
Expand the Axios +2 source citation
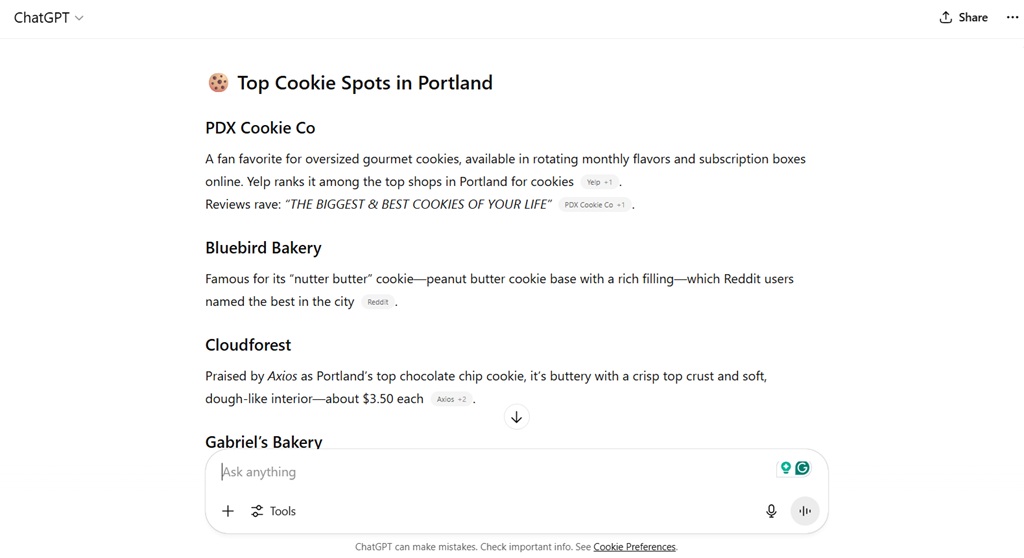pos(451,399)
